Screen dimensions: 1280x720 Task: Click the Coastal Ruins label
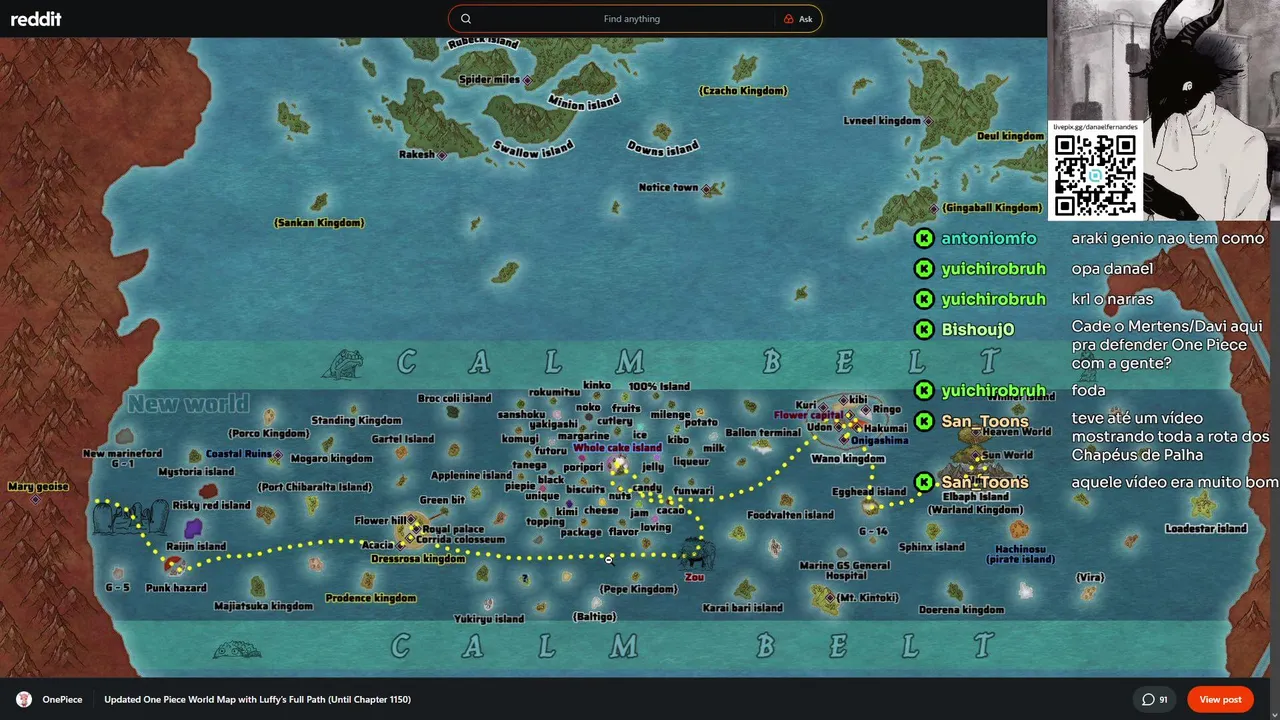coord(239,454)
